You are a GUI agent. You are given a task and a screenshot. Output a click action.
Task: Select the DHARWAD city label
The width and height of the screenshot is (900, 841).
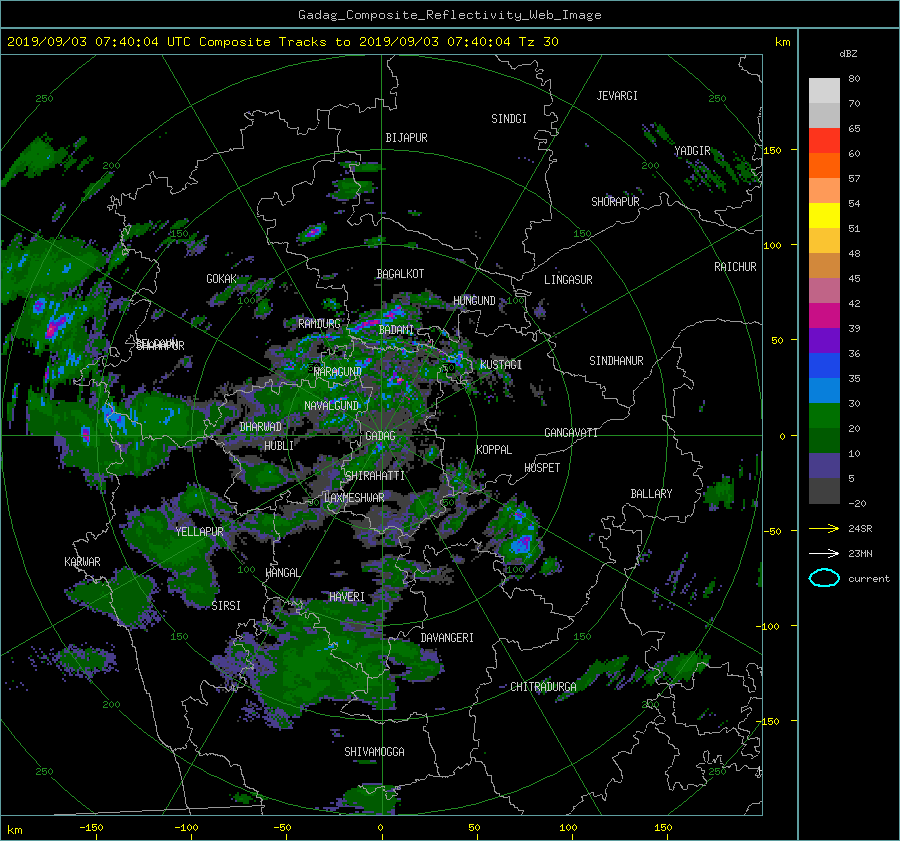[x=261, y=427]
